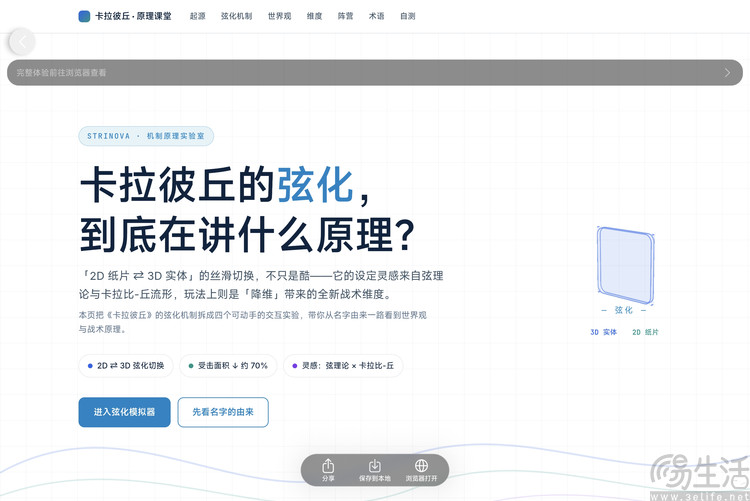
Task: Open the 阵营 nav item
Action: [345, 16]
